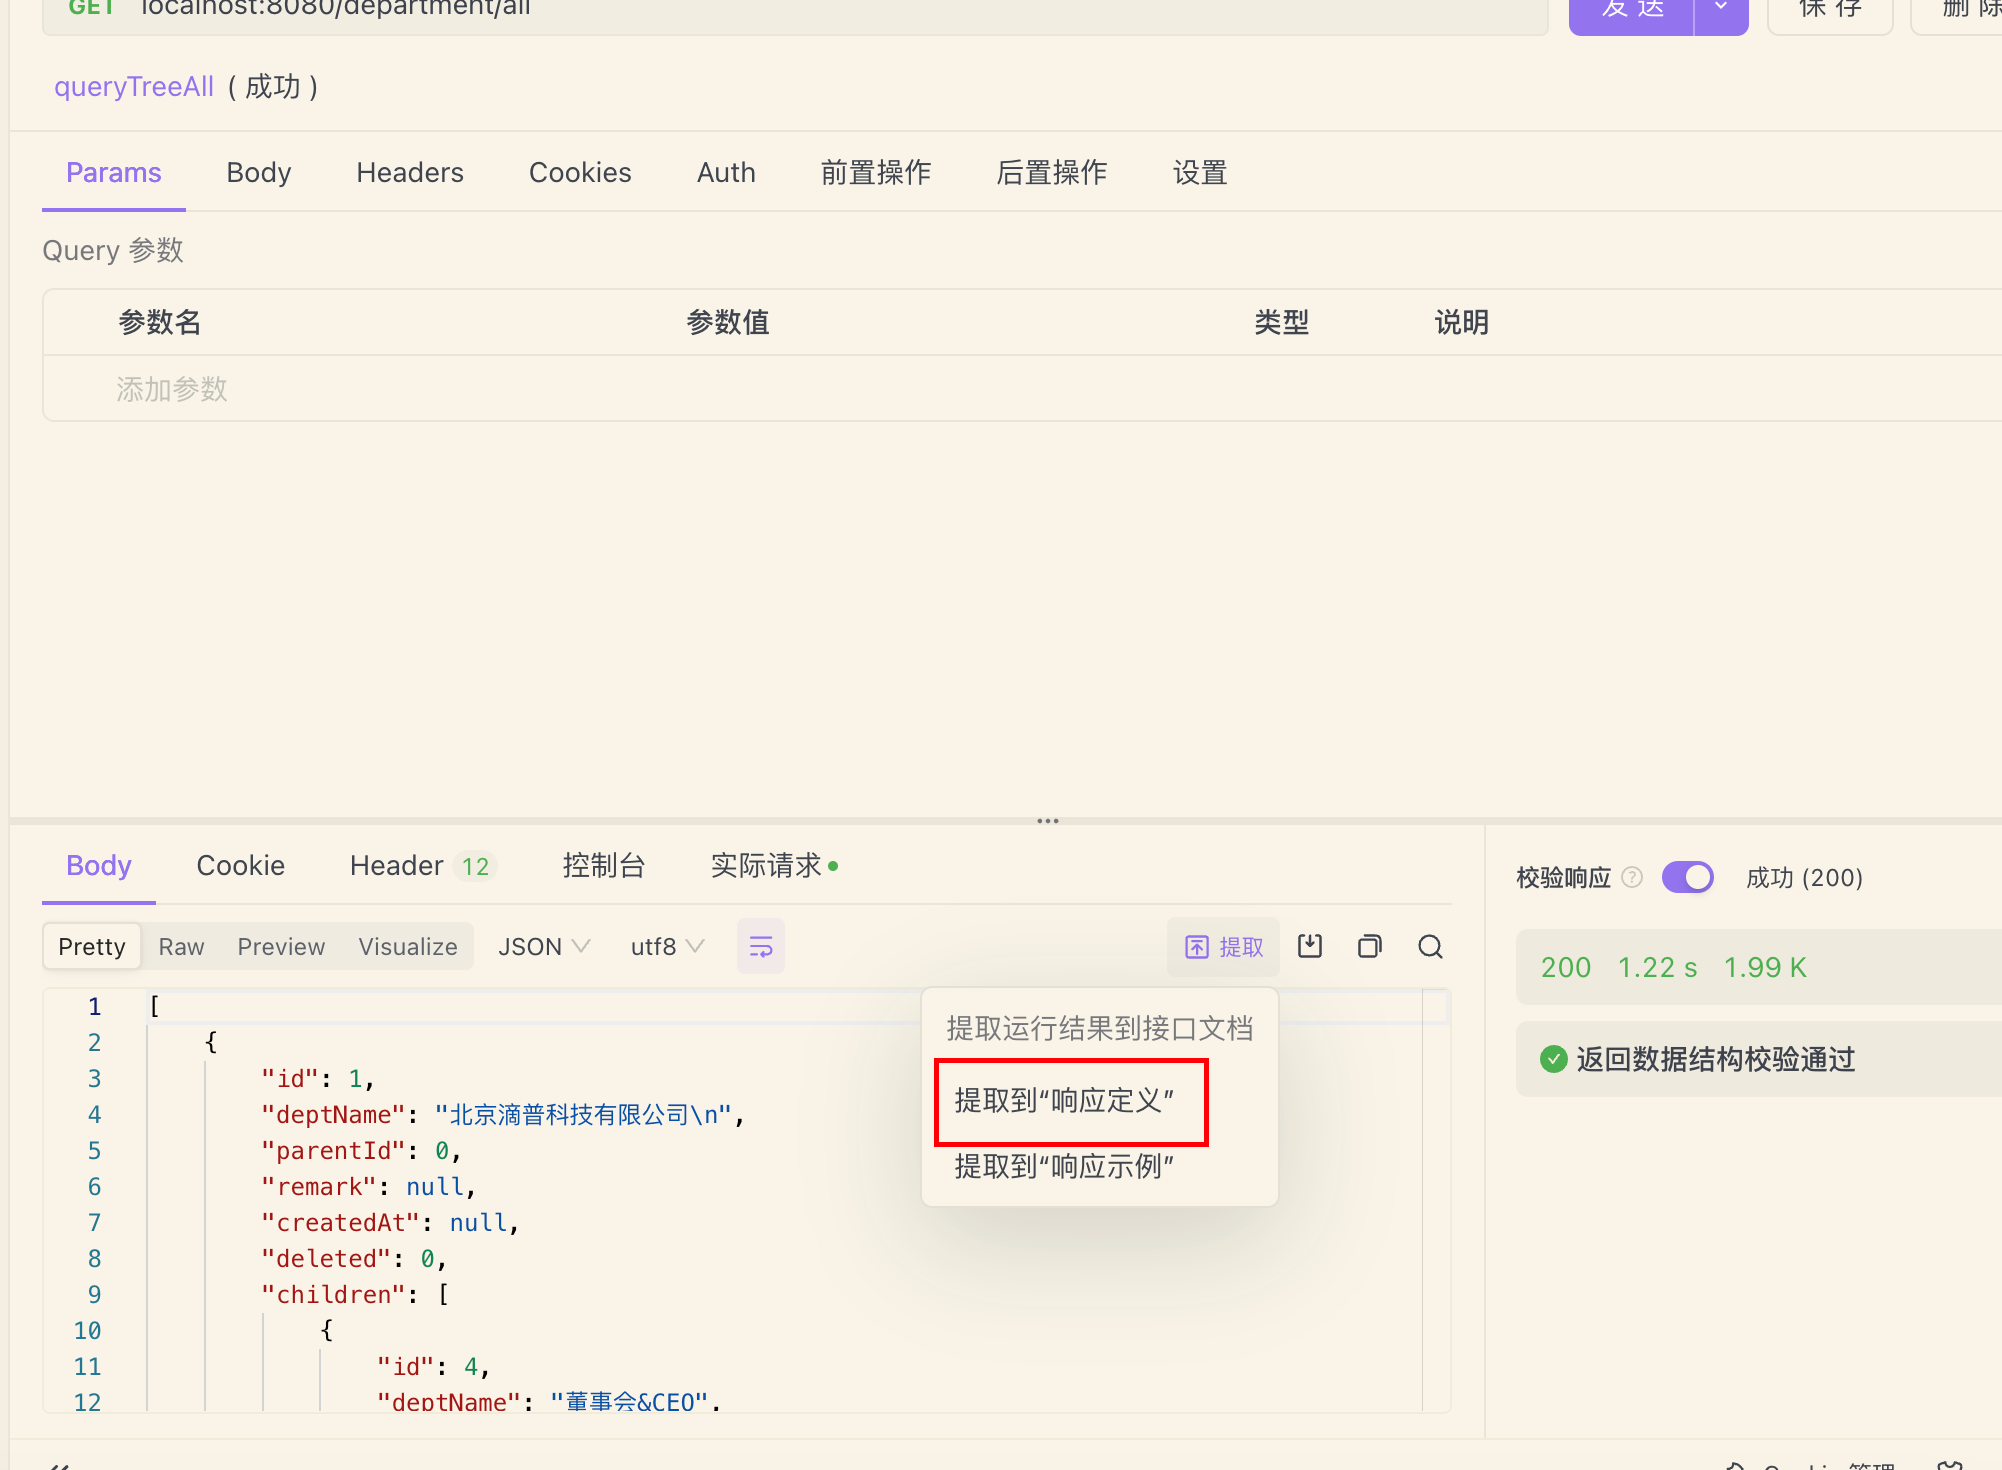The image size is (2002, 1470).
Task: Click the 200 status code text
Action: pyautogui.click(x=1566, y=967)
